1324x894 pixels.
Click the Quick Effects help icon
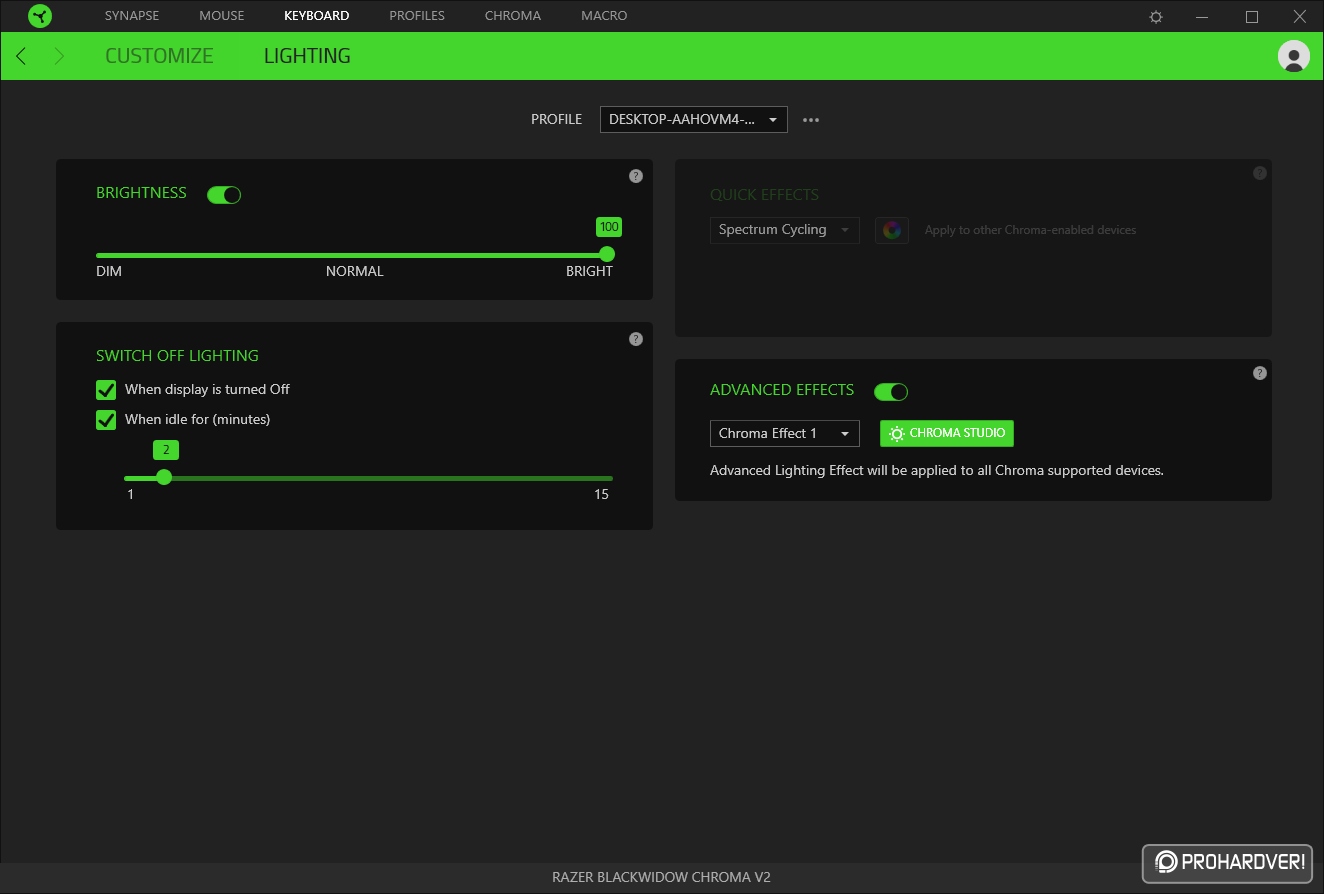[x=1260, y=173]
